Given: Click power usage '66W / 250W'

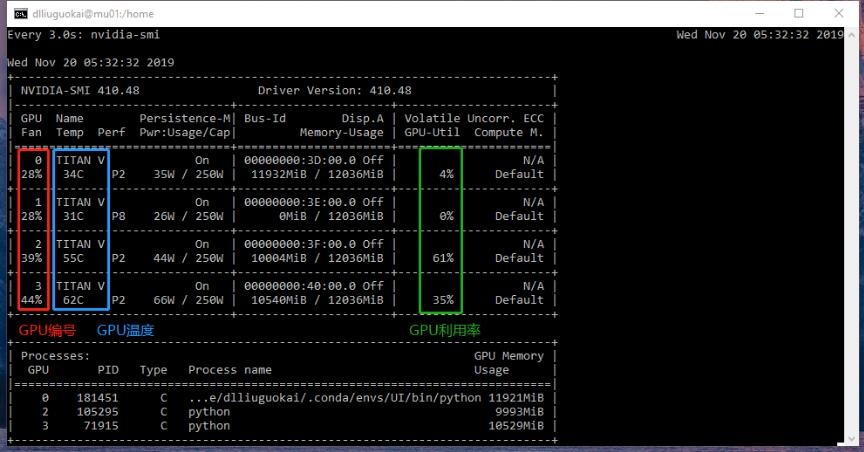Looking at the screenshot, I should click(x=188, y=300).
